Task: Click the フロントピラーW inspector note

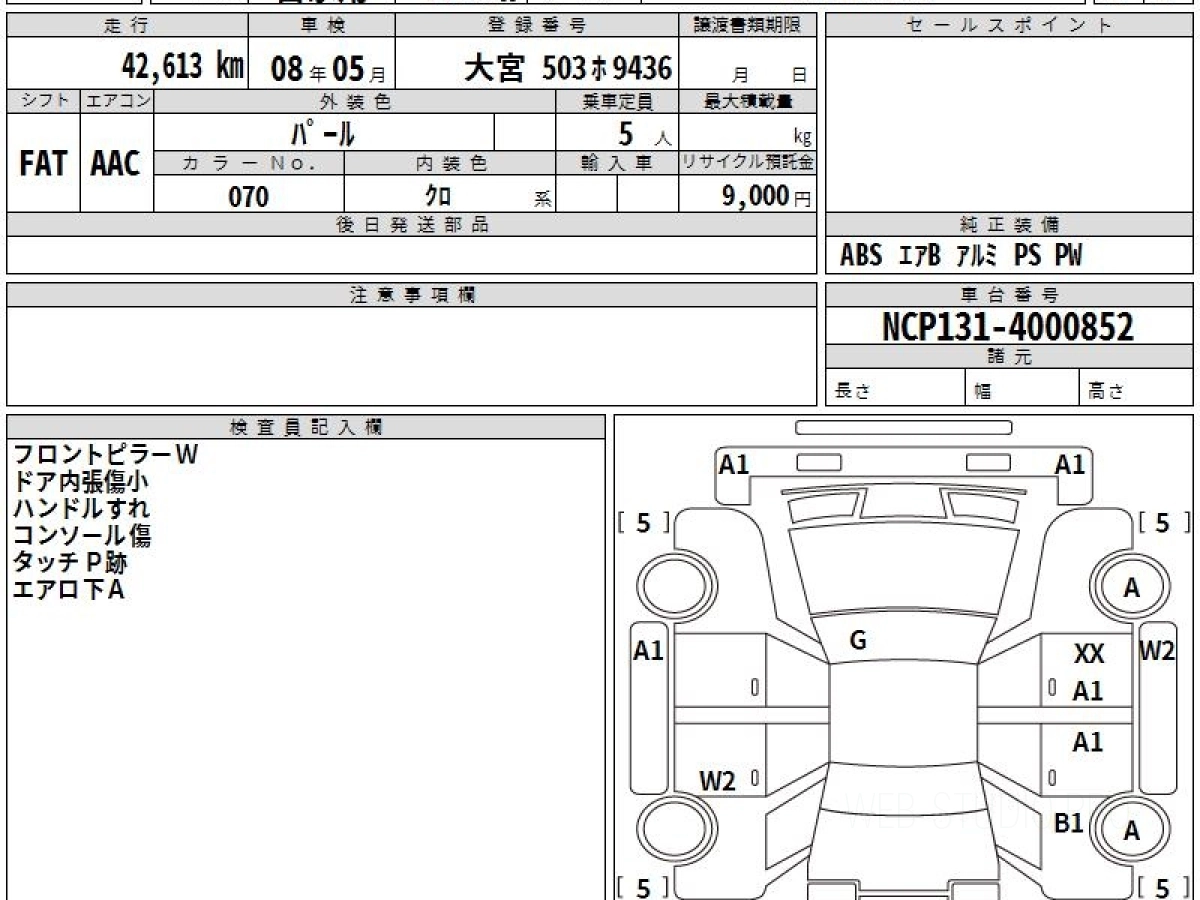Action: click(x=105, y=454)
